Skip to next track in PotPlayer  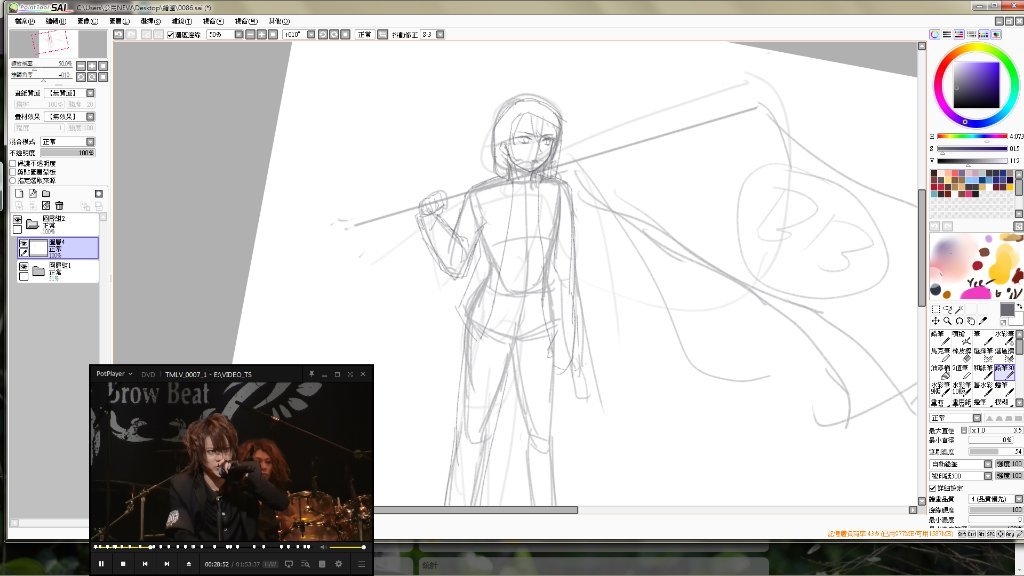click(x=167, y=564)
